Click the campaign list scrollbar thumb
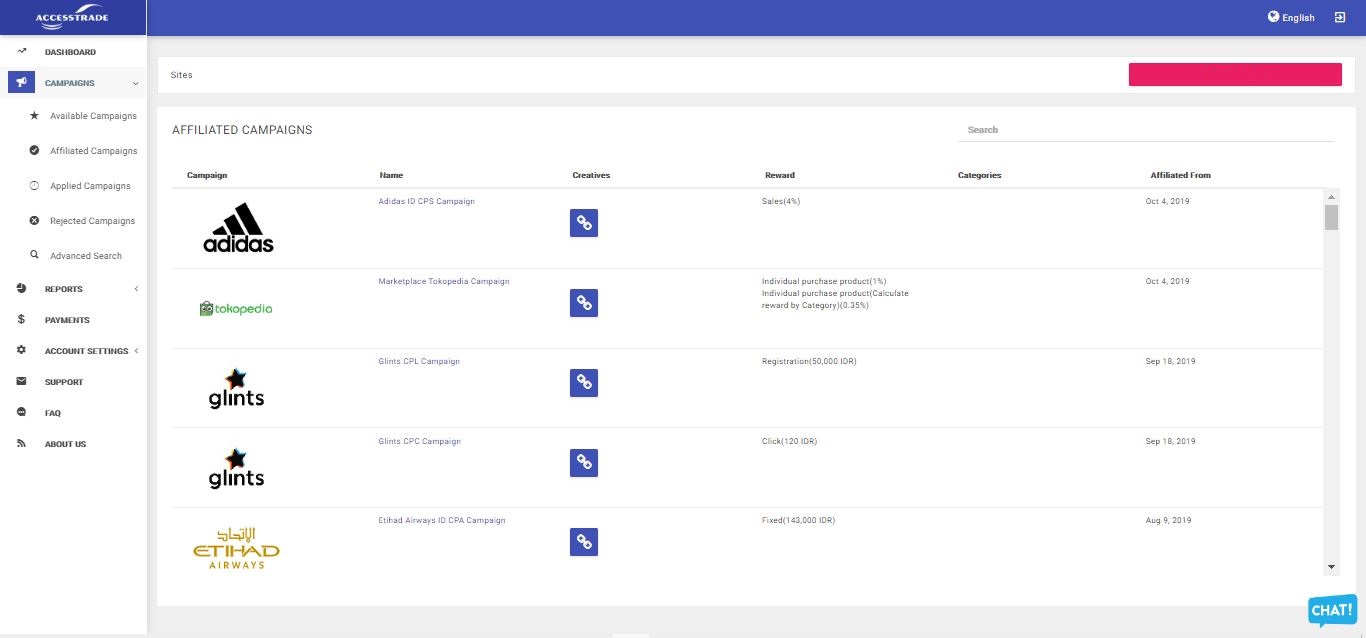Viewport: 1366px width, 638px height. 1331,217
